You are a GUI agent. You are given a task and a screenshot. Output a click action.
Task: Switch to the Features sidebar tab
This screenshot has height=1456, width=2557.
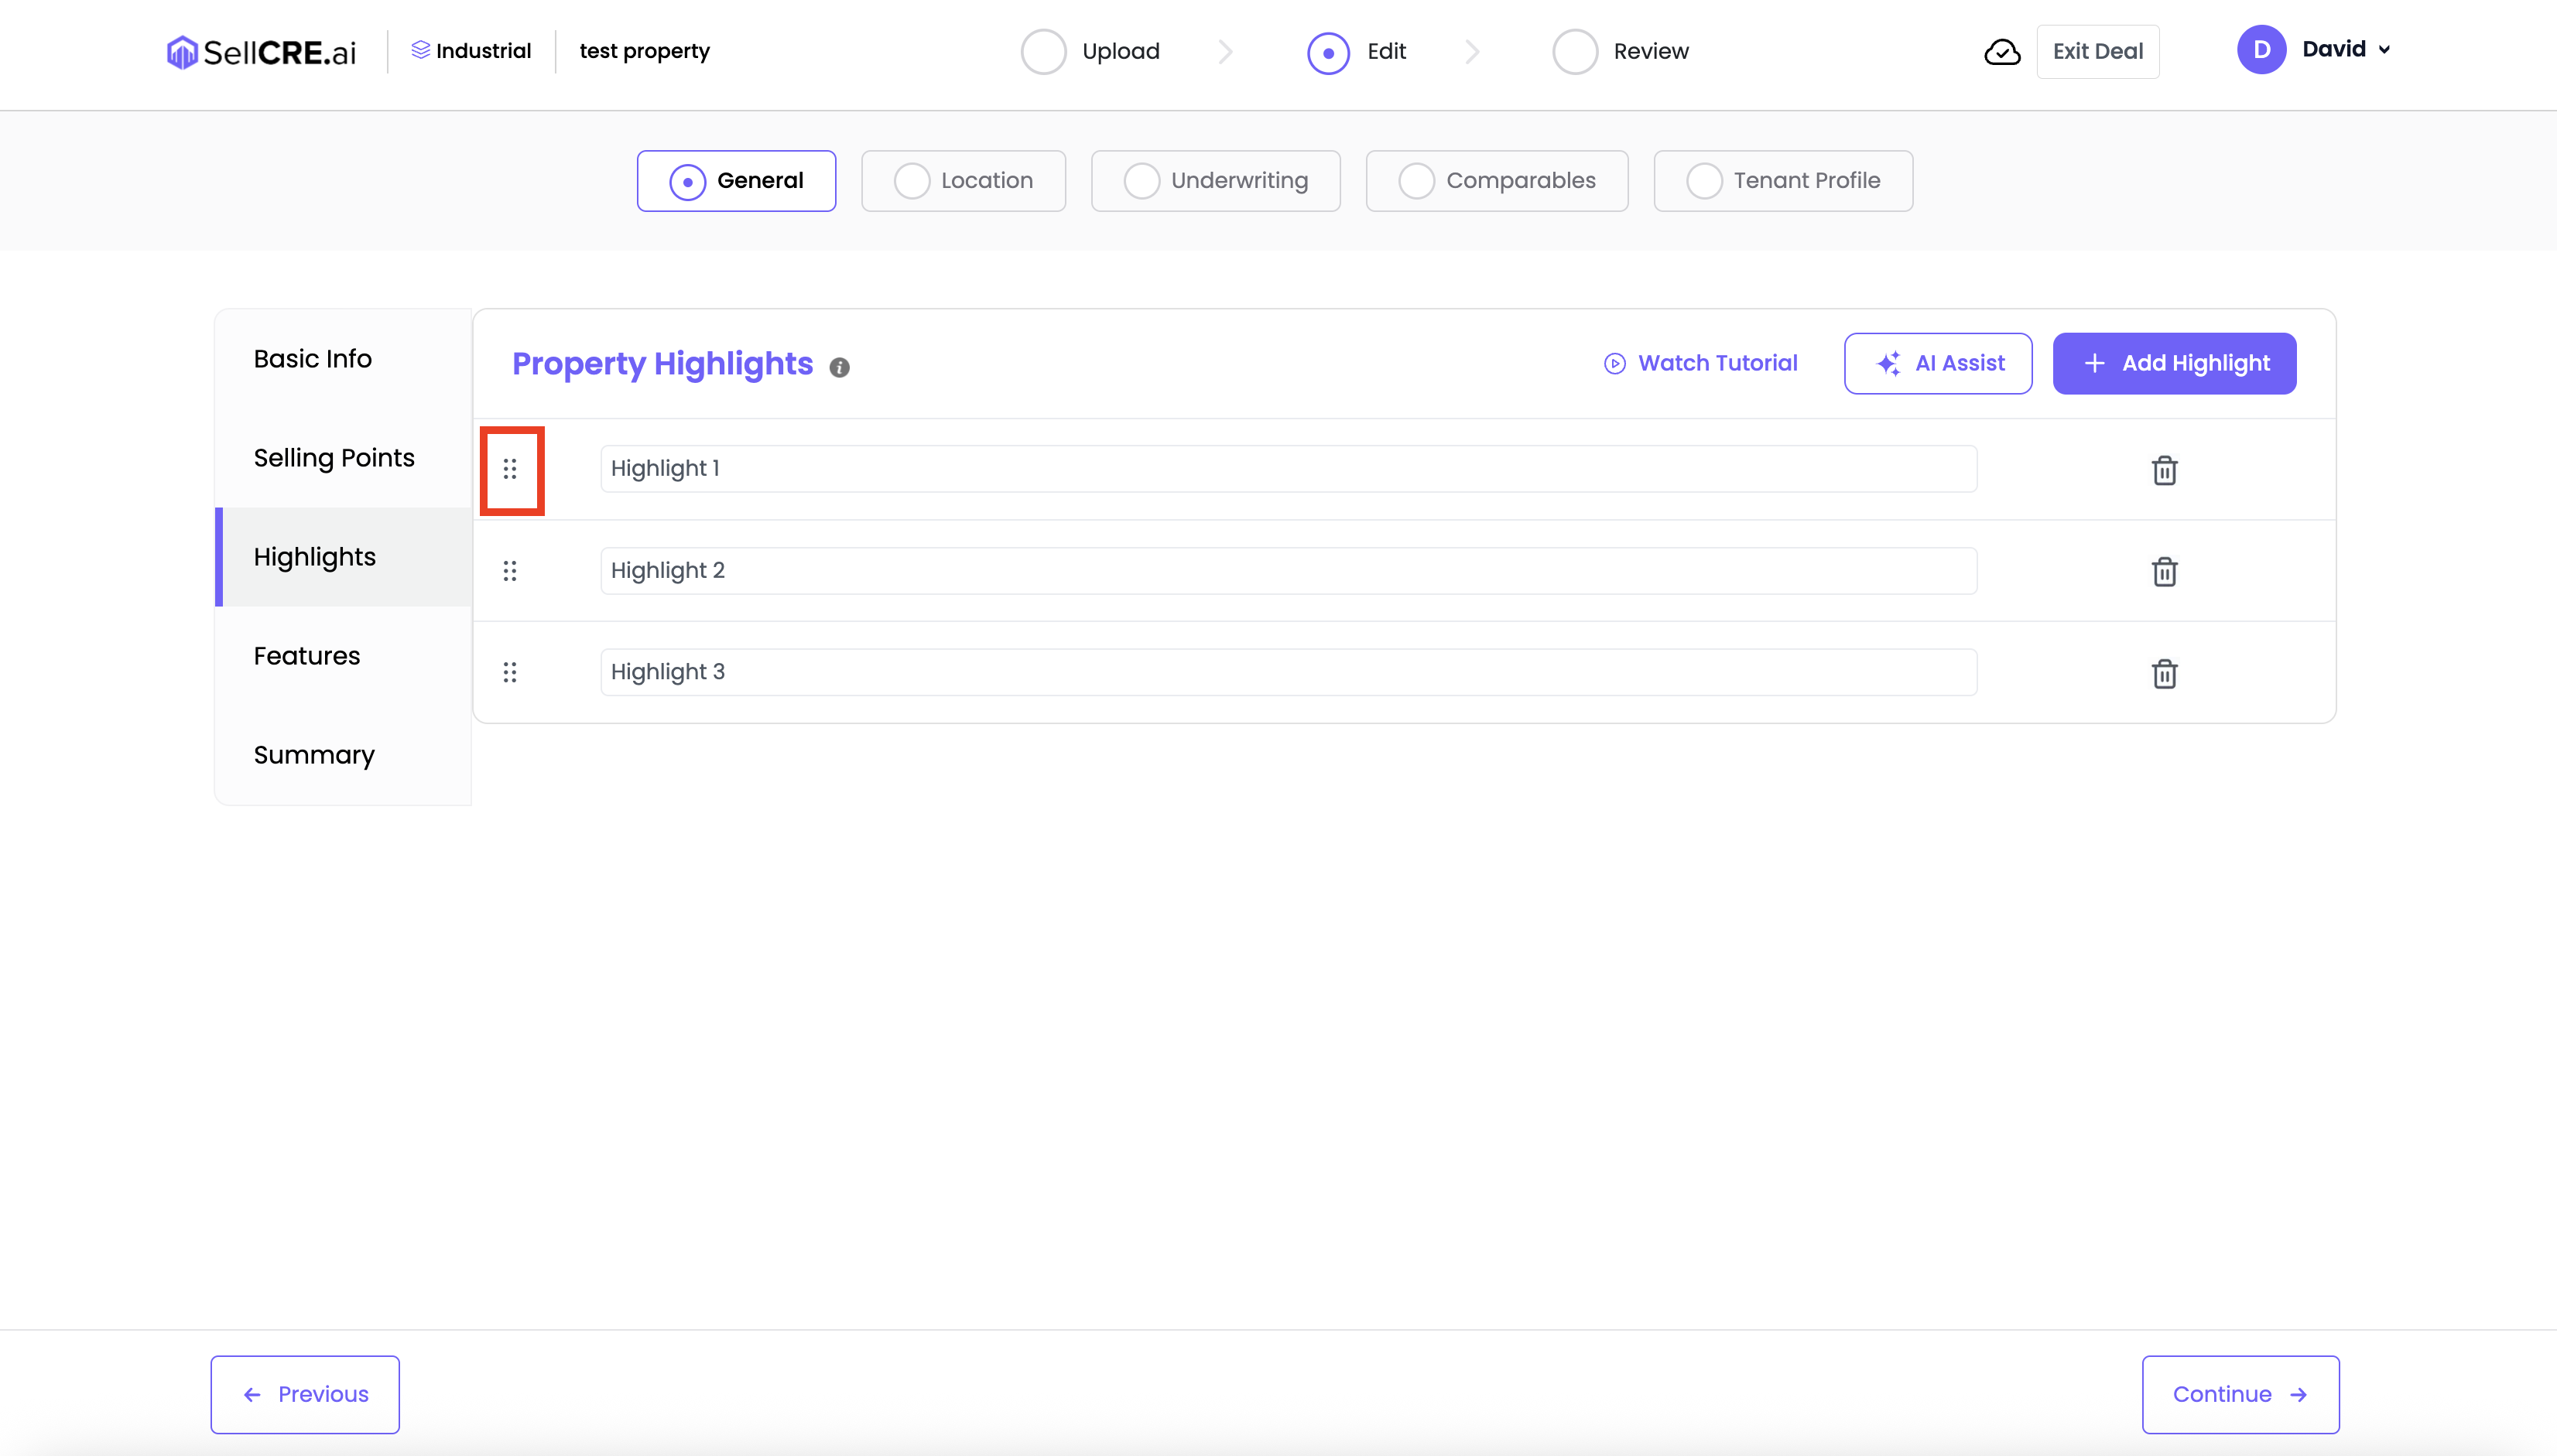point(307,656)
